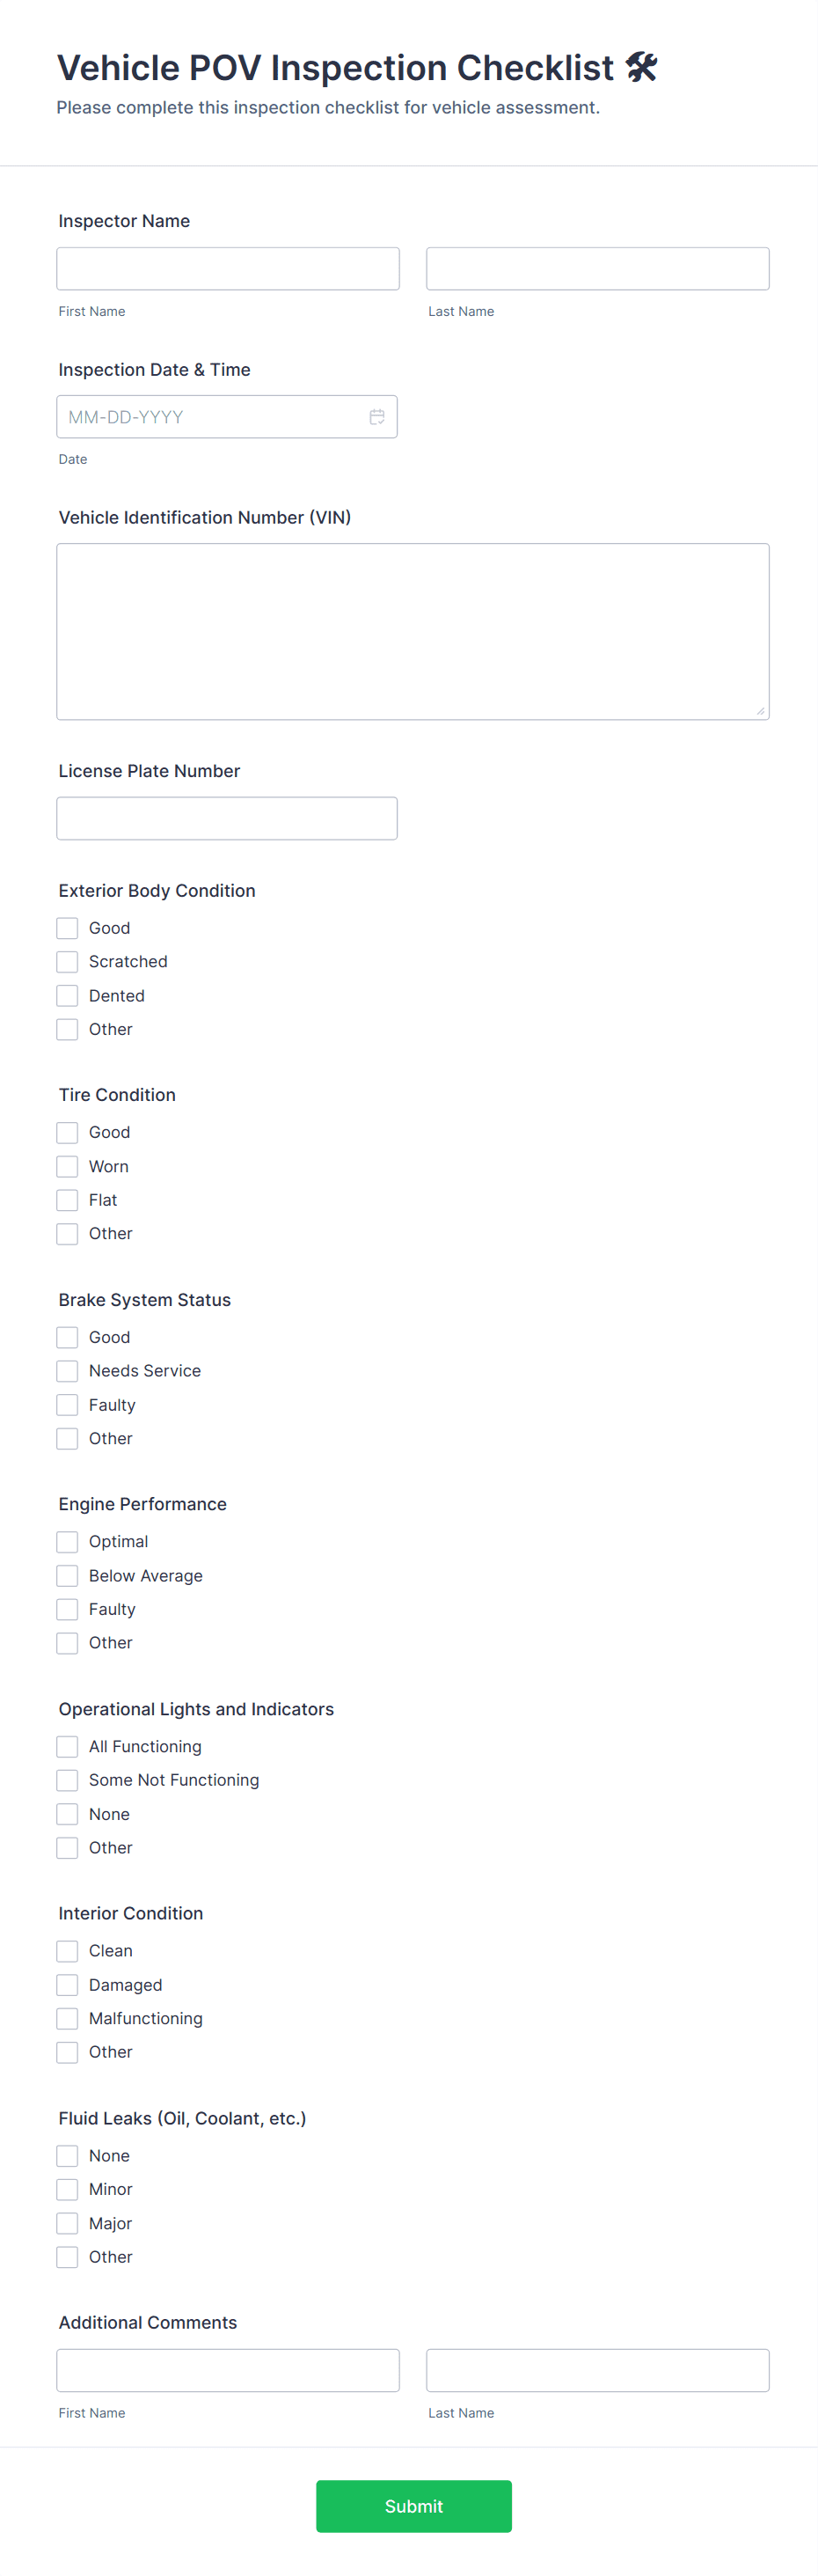Tick Dented exterior body checkbox
818x2576 pixels.
[67, 996]
